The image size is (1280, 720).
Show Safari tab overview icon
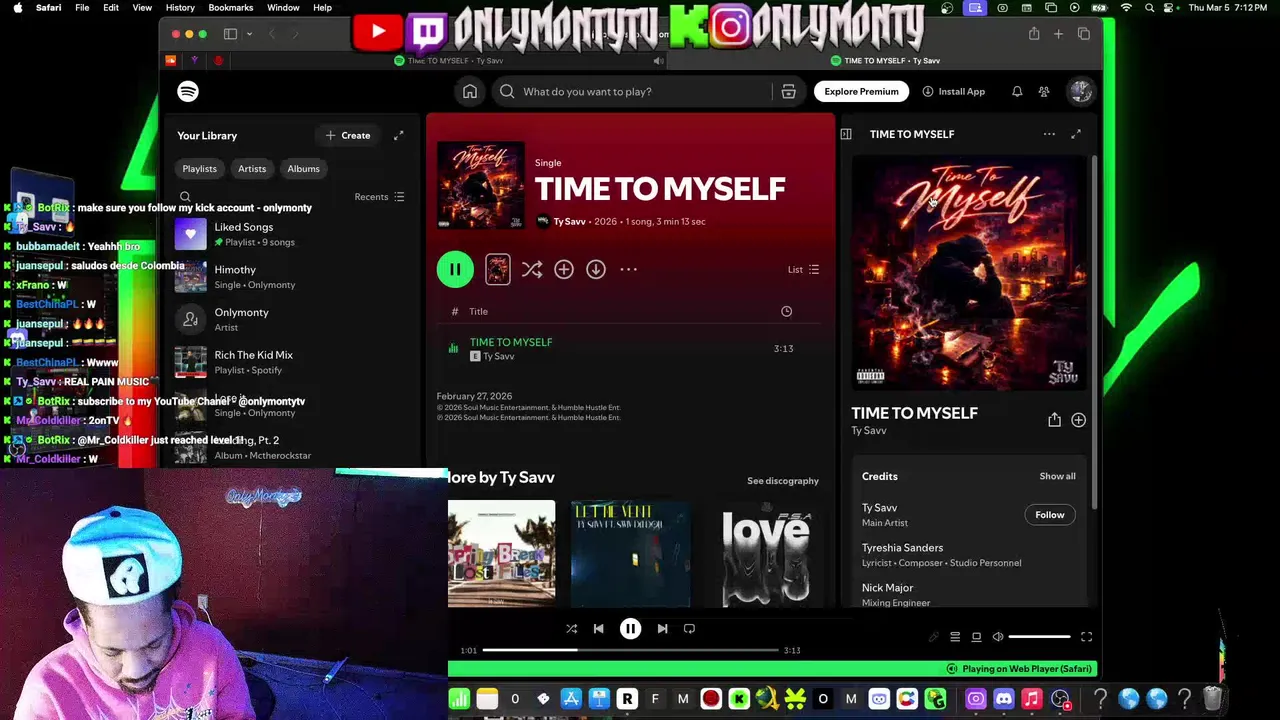(1083, 34)
